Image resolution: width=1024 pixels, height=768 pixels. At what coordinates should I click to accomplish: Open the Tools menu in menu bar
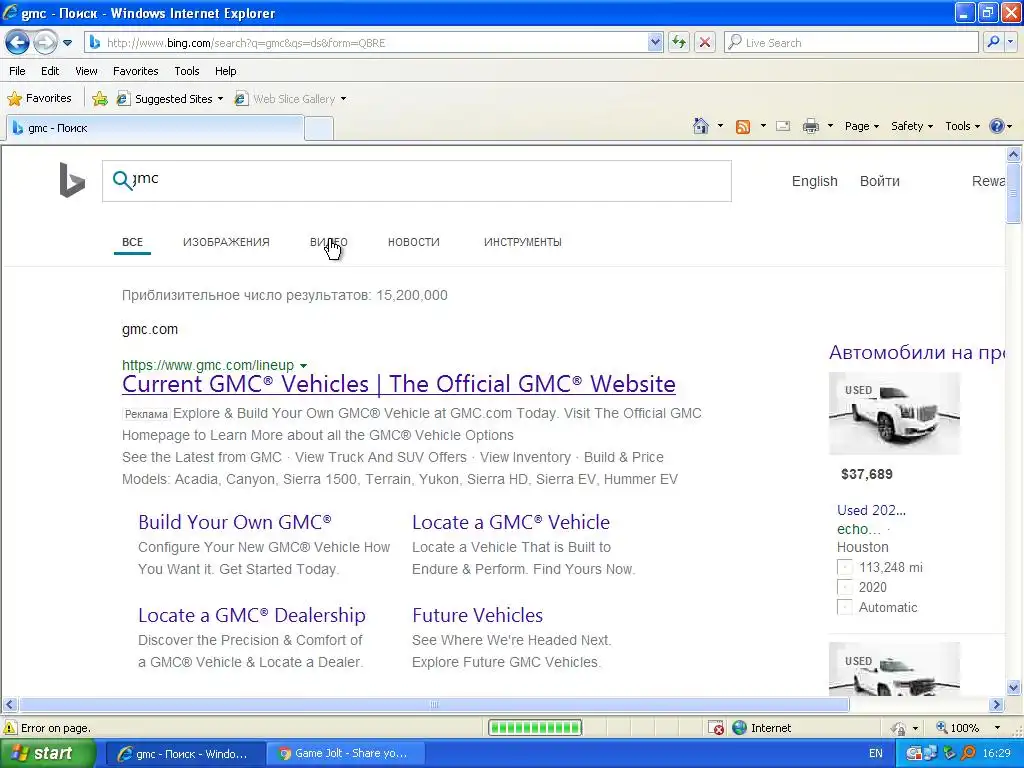187,71
